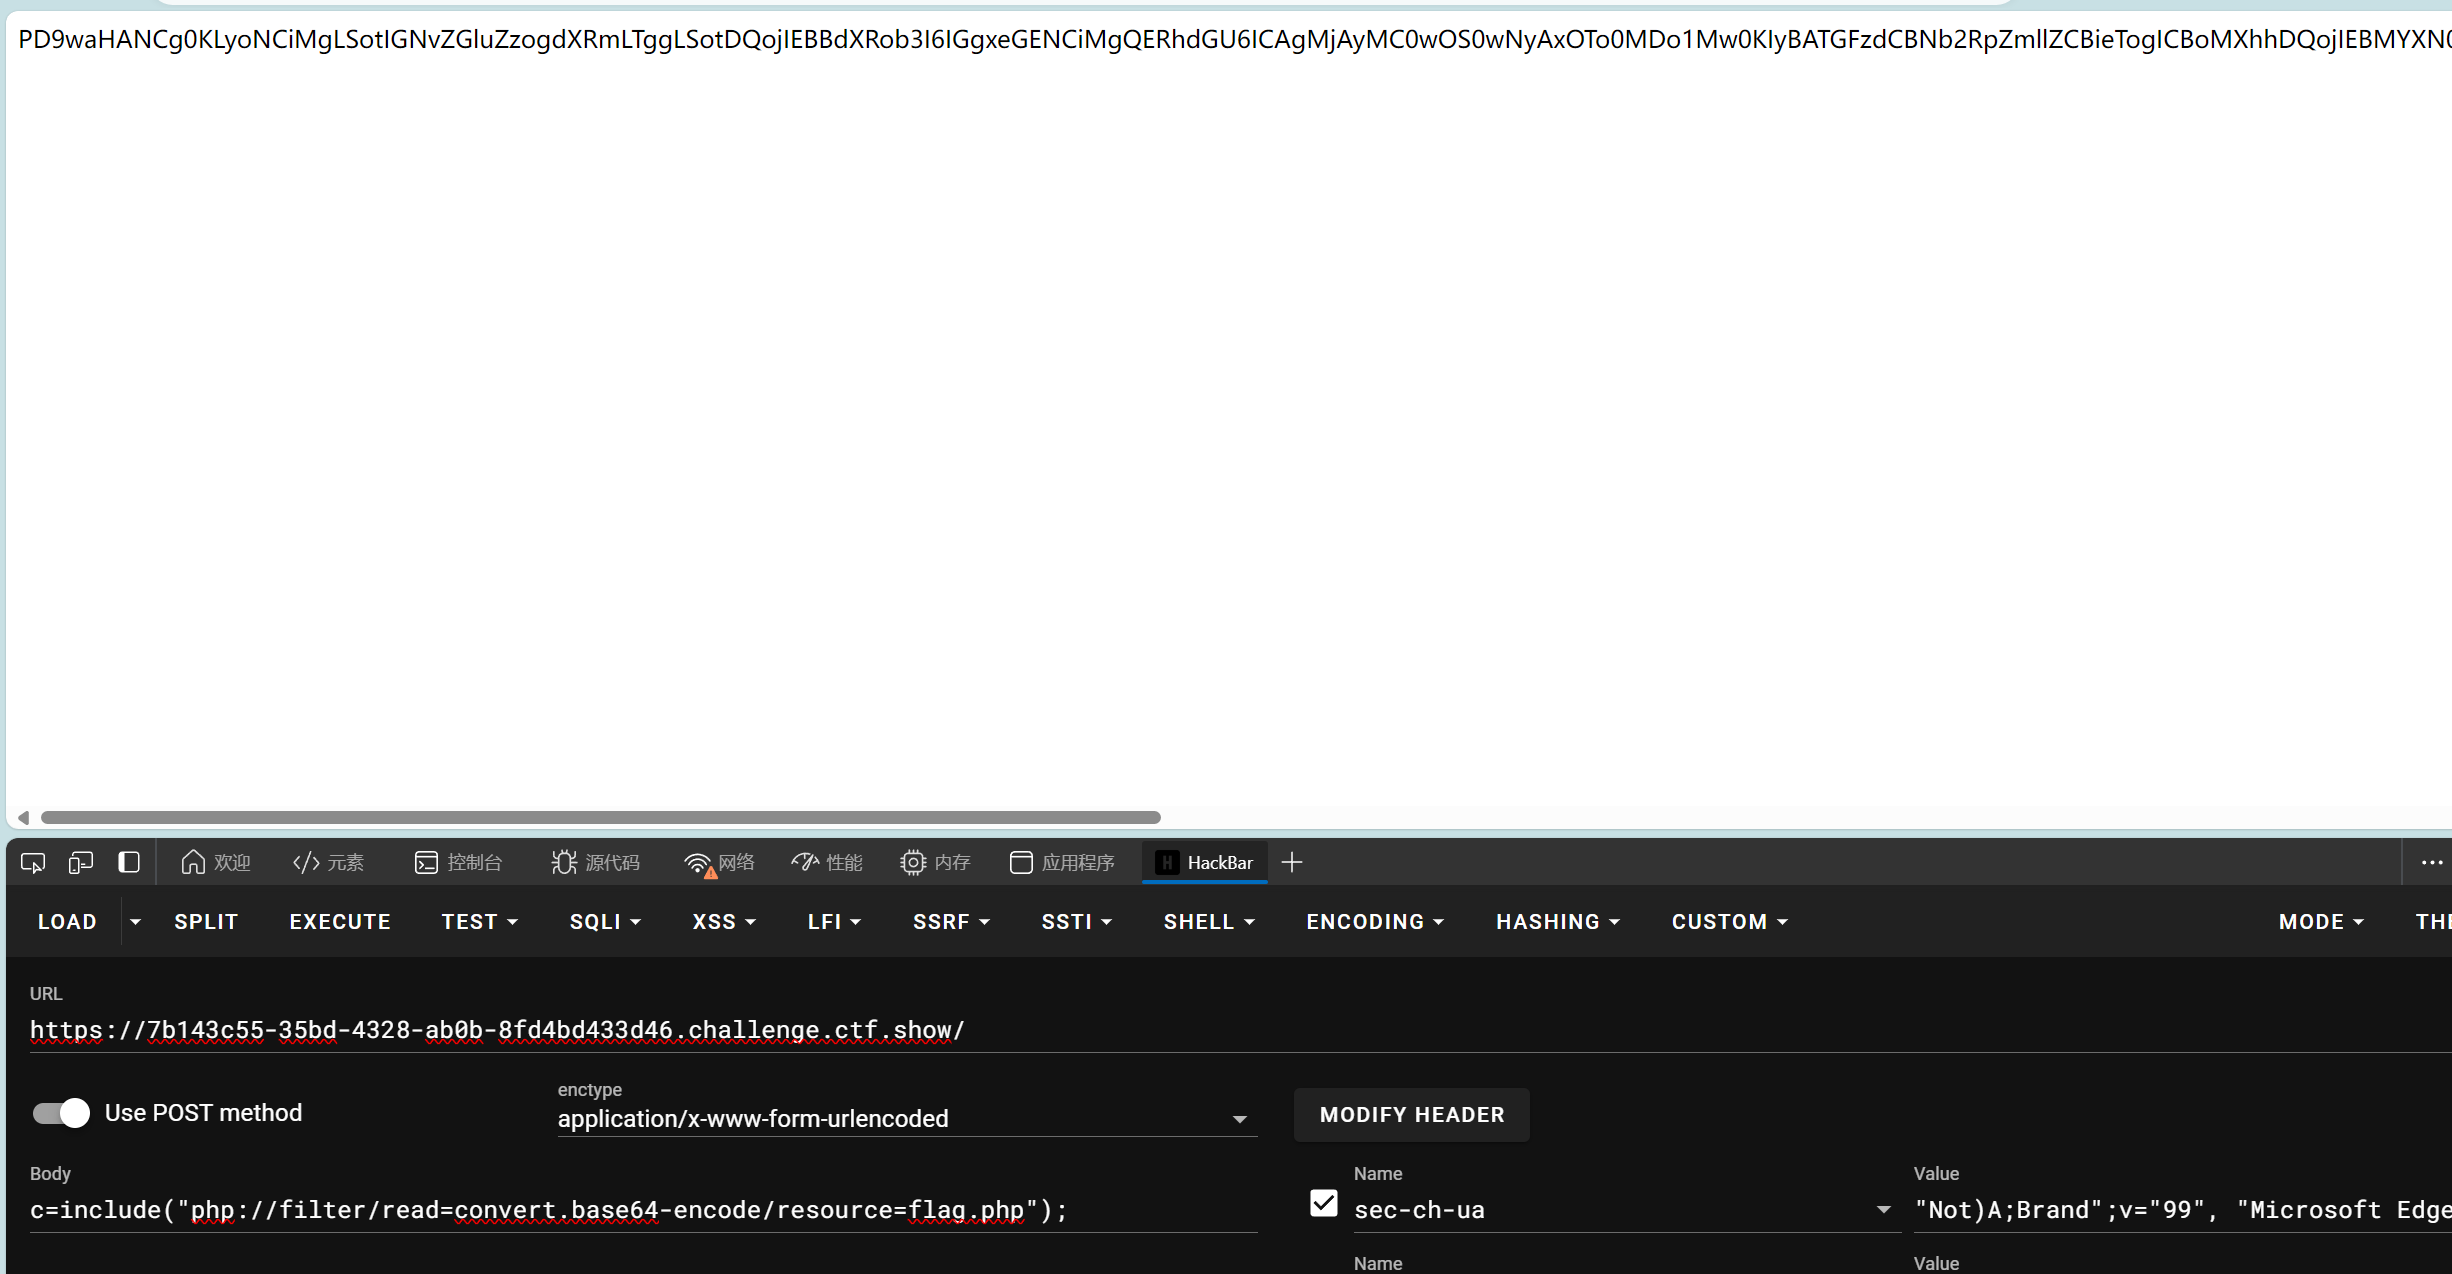Uncheck the sec-ch-ua header checkbox

1323,1203
